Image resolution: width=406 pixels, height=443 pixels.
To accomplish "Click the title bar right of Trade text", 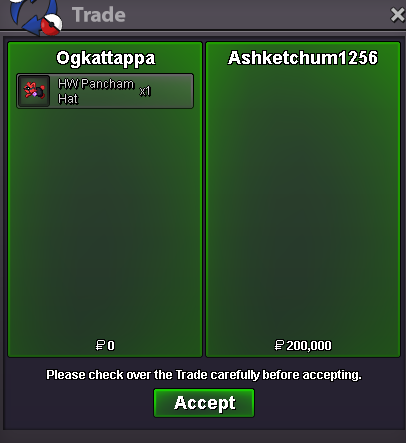I will [x=257, y=15].
